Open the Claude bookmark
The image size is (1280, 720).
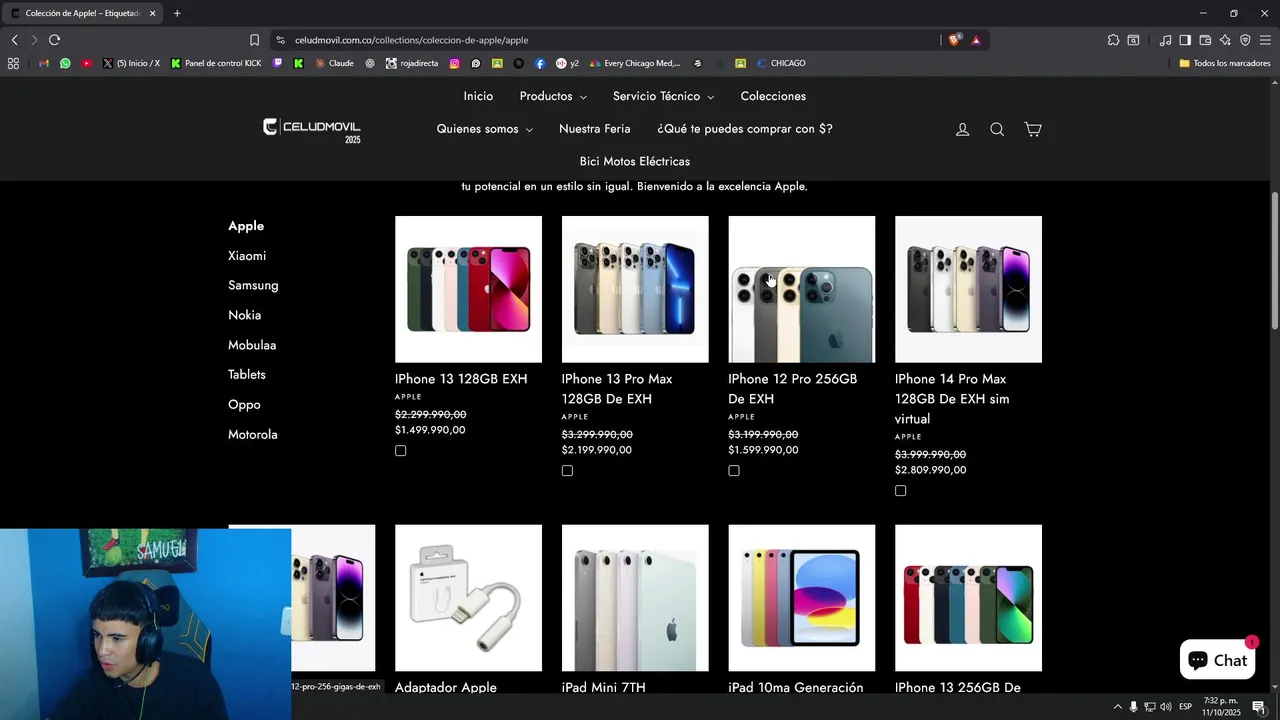click(334, 63)
